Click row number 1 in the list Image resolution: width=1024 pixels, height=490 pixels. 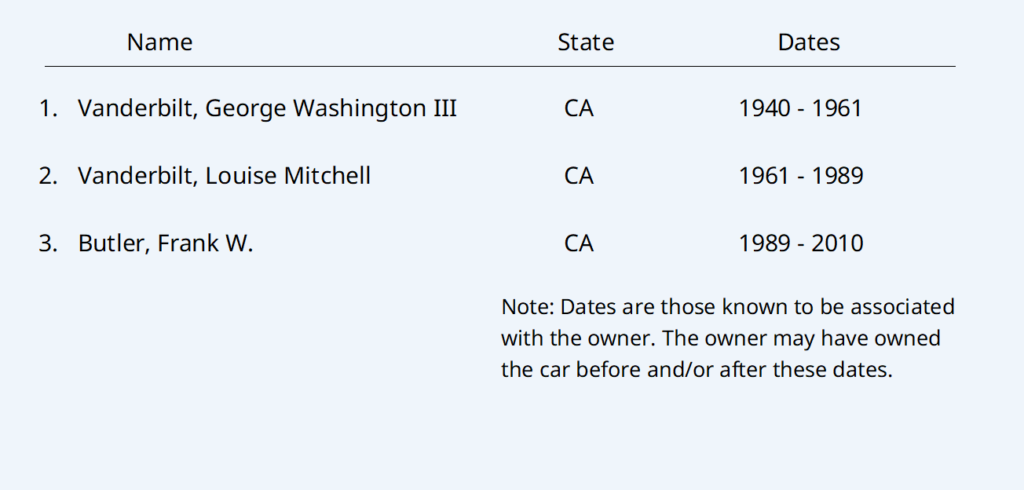pyautogui.click(x=48, y=108)
